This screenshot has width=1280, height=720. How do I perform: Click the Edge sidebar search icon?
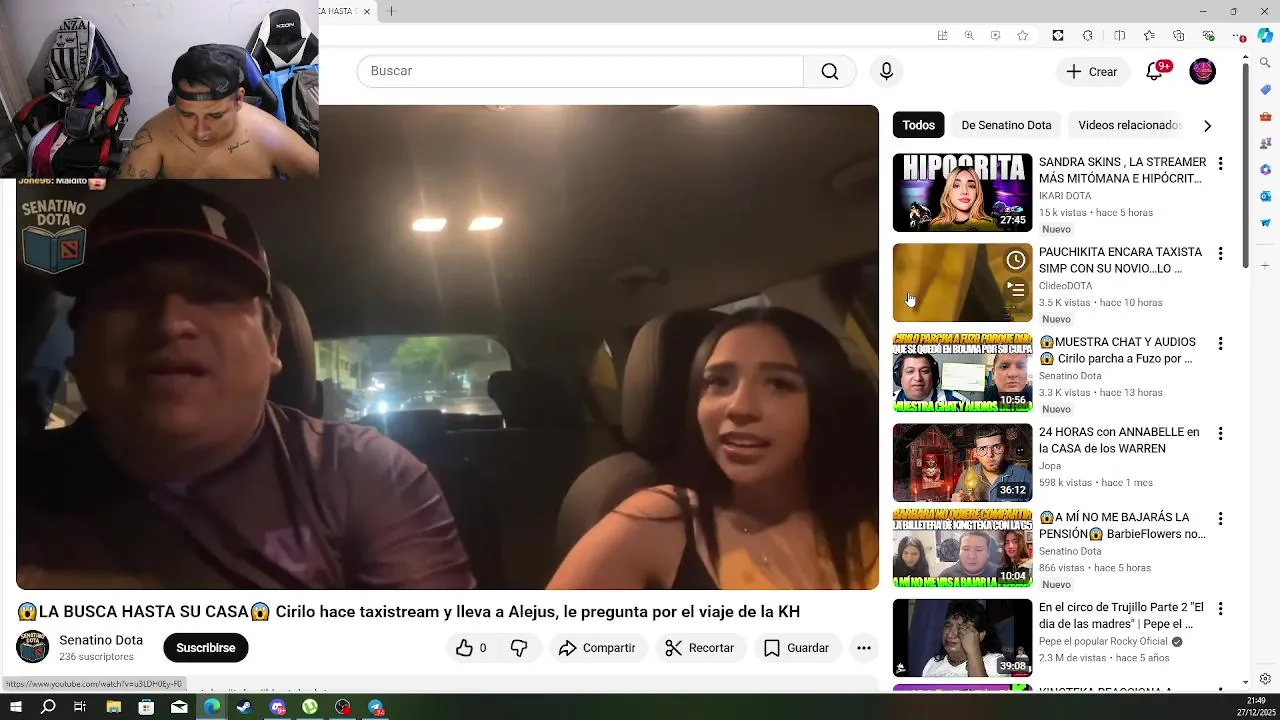[1265, 63]
